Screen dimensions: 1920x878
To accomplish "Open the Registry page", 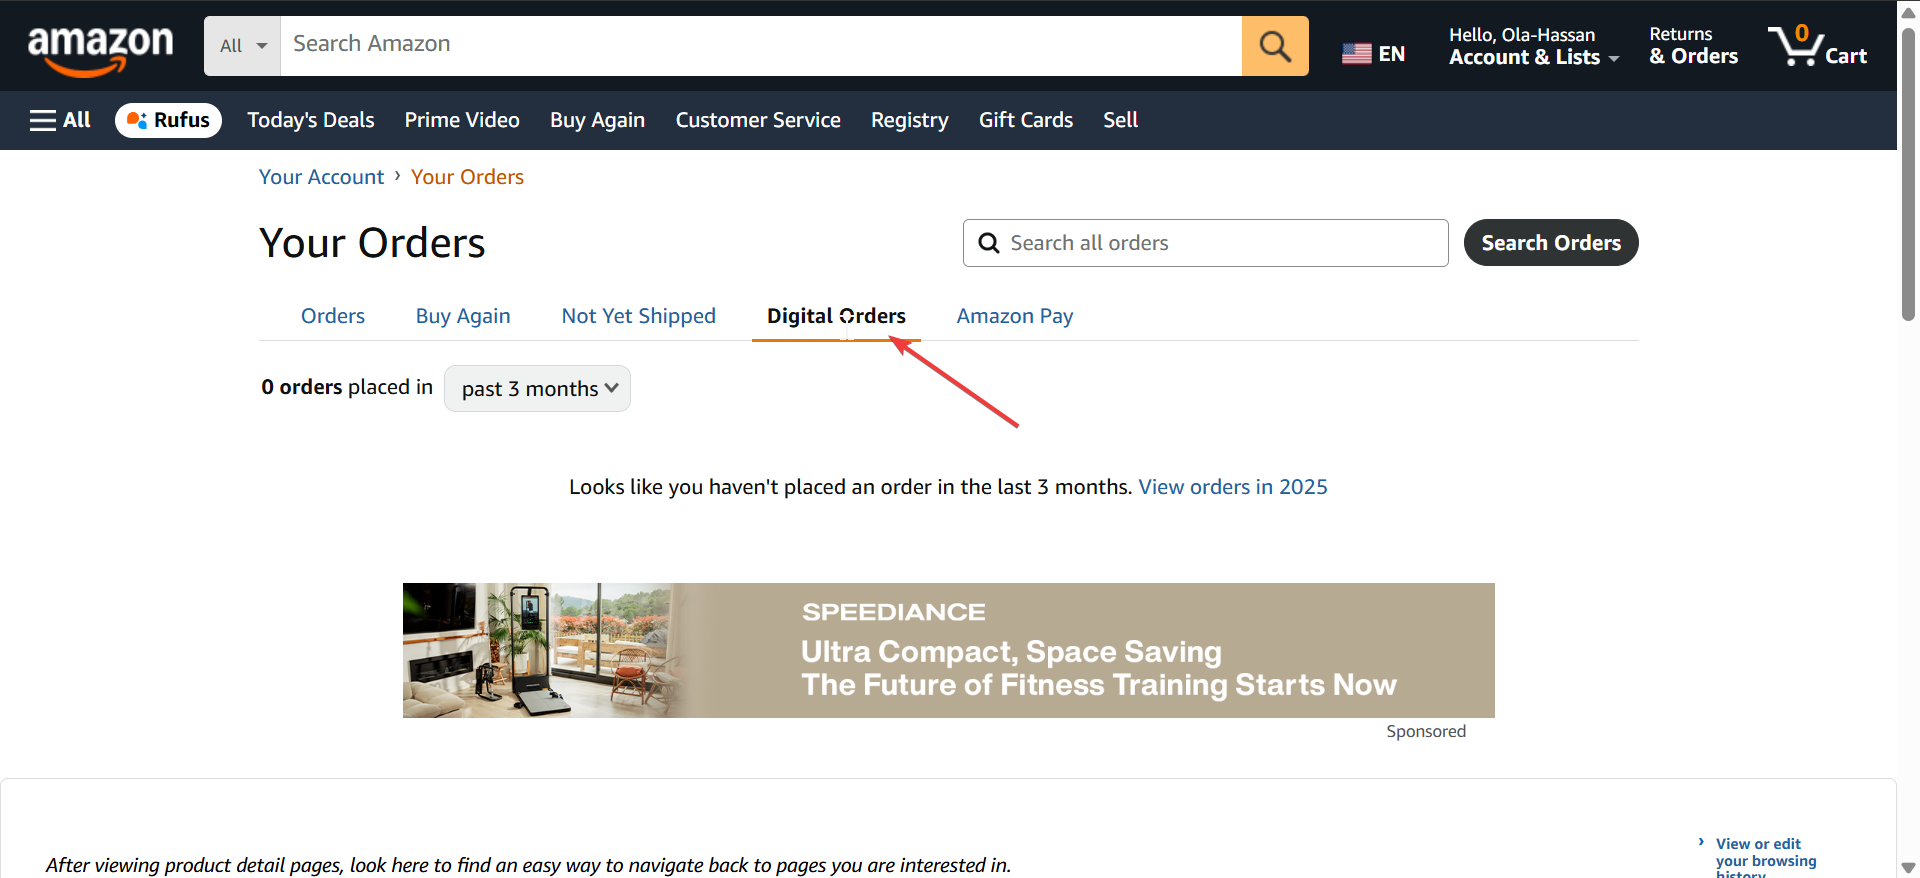I will (x=910, y=120).
